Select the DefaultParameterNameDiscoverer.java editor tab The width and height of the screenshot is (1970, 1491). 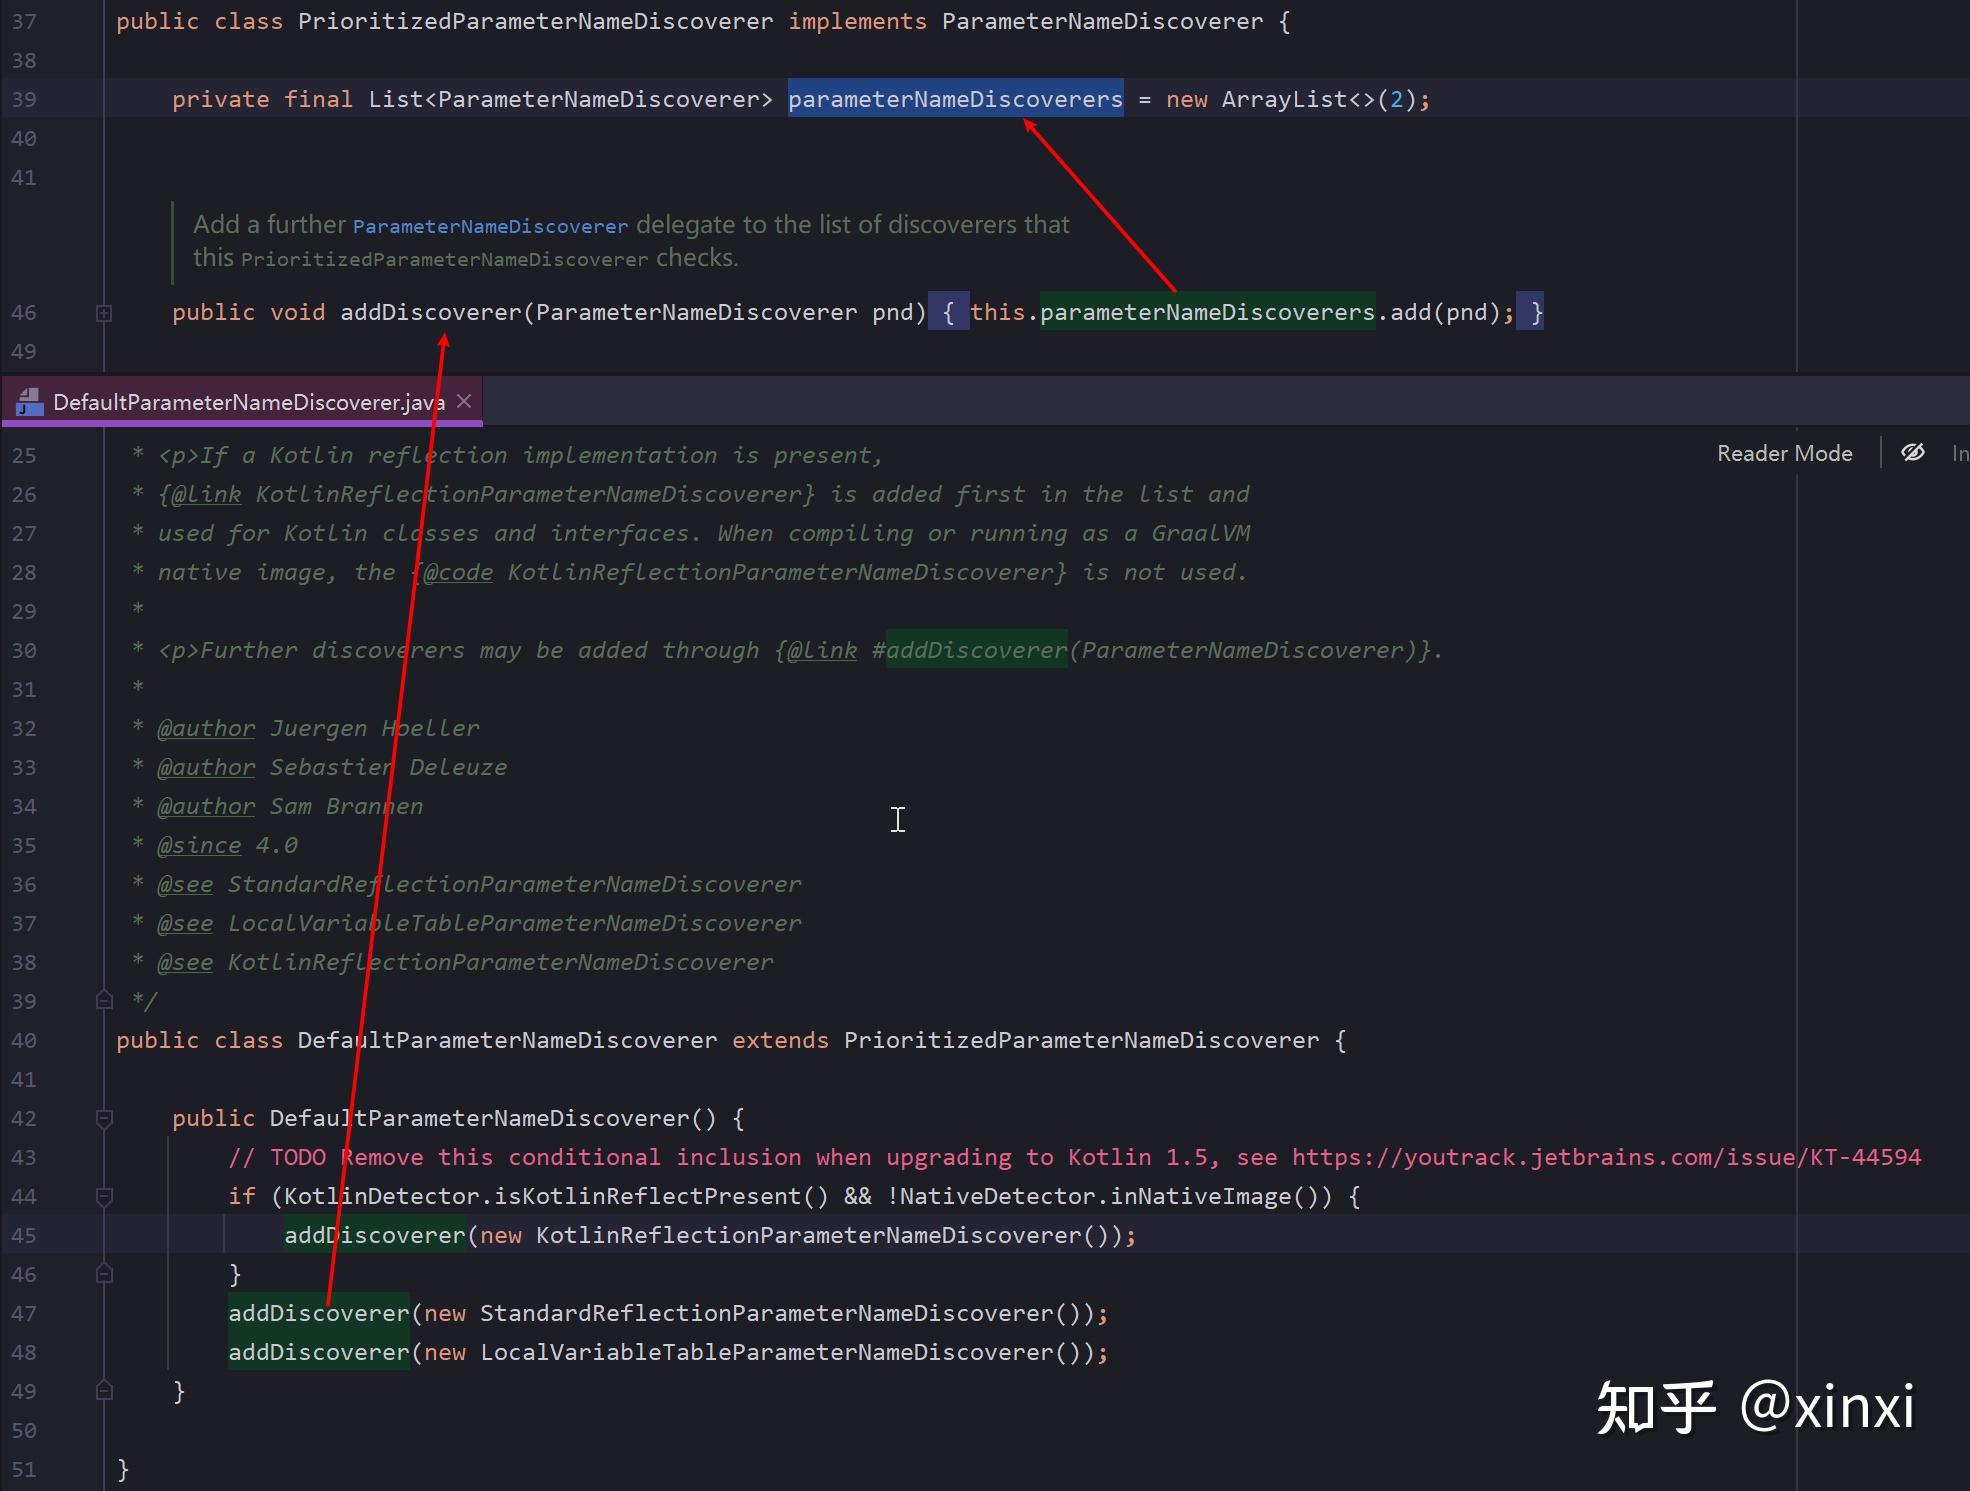[248, 402]
